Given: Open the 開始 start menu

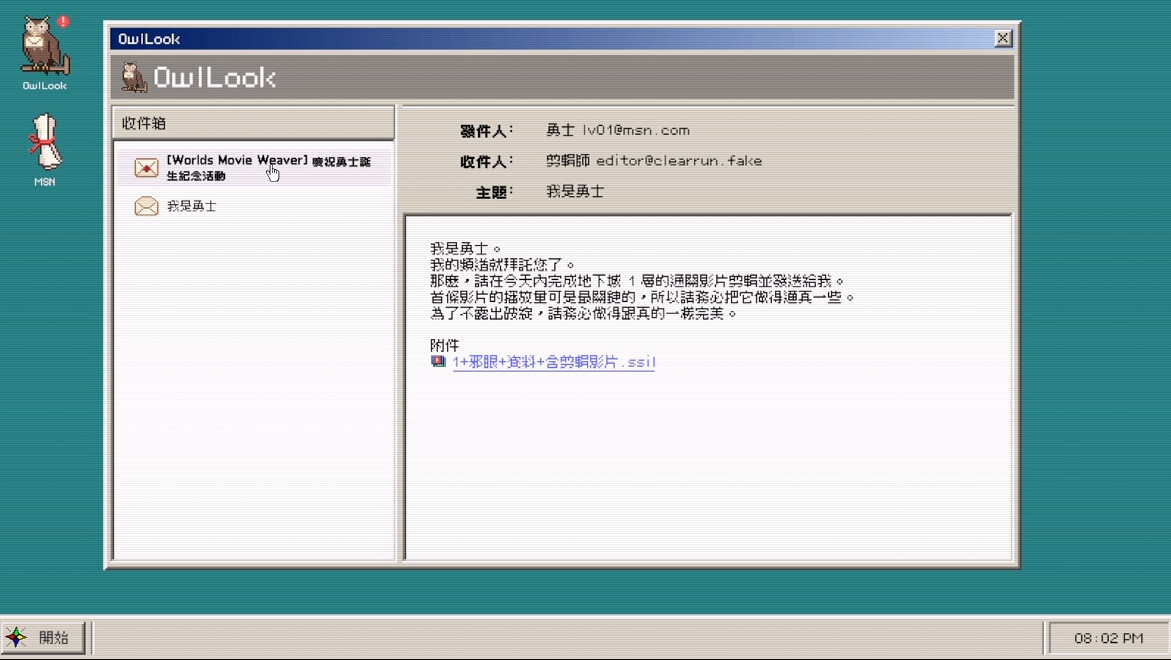Looking at the screenshot, I should [44, 637].
